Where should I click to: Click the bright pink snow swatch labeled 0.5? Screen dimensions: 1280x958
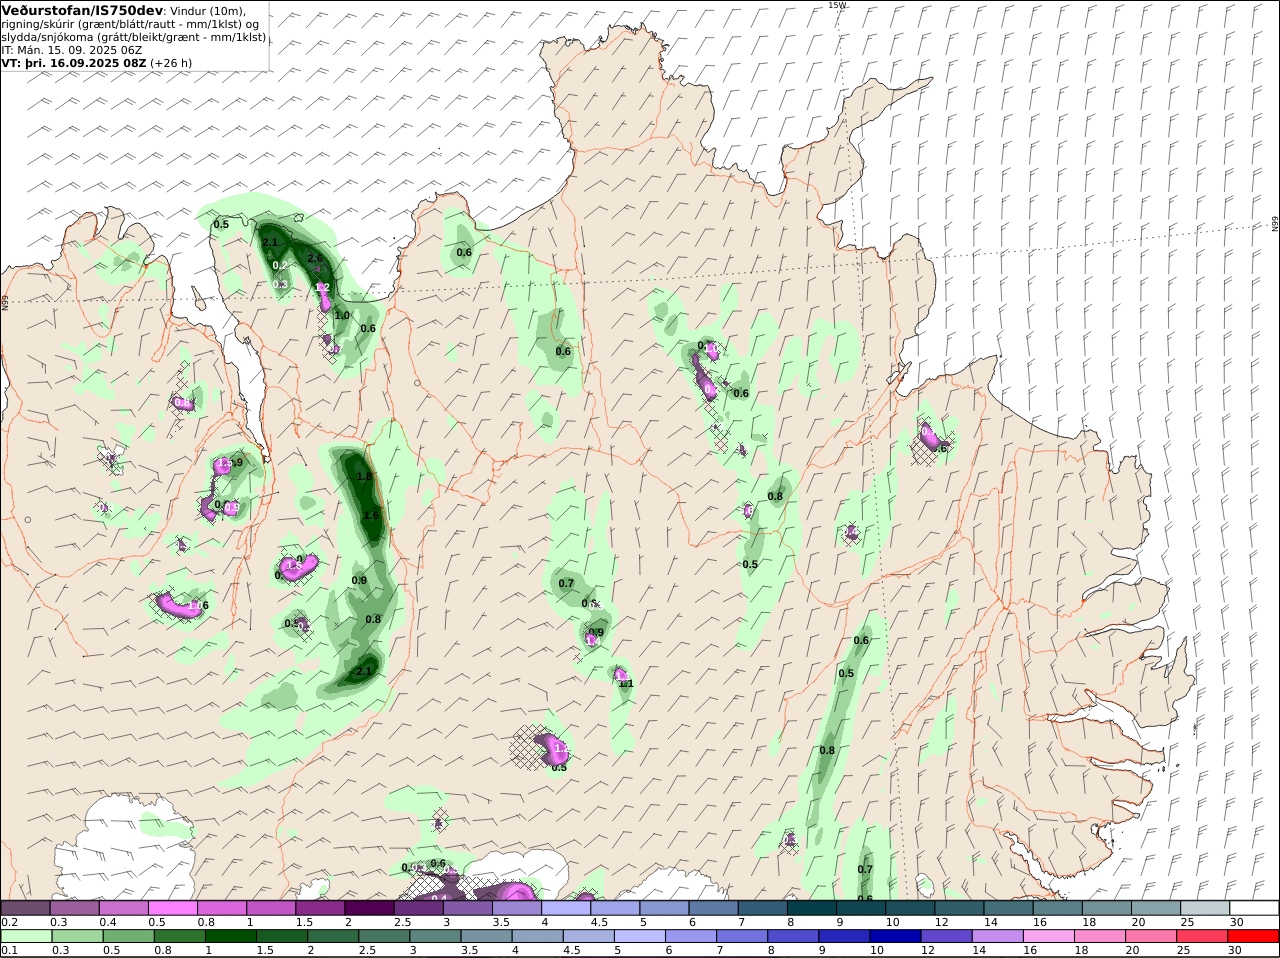coord(172,907)
